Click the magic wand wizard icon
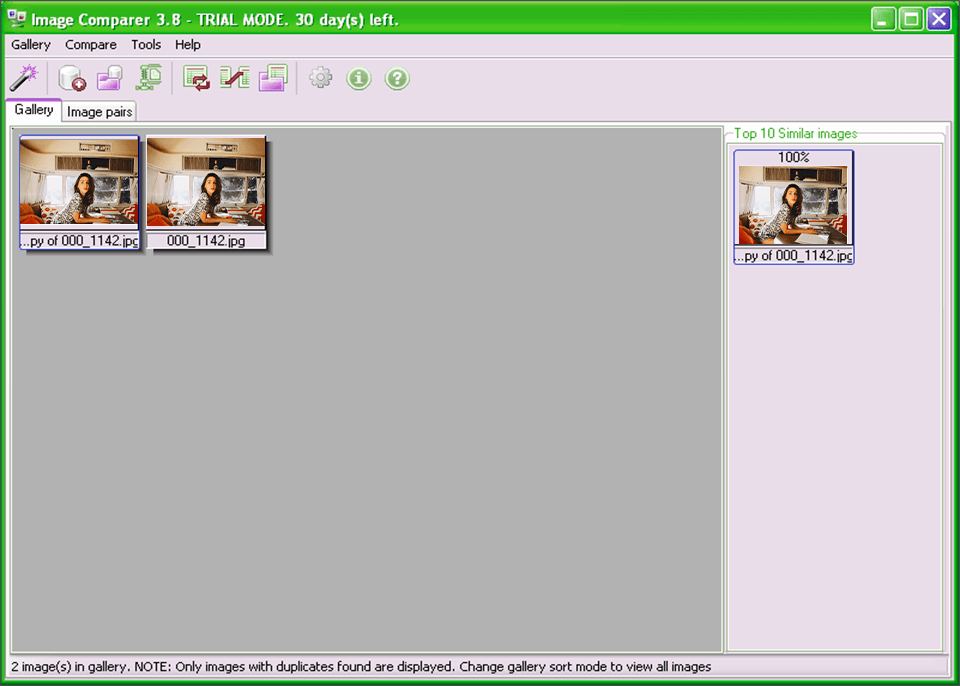This screenshot has height=686, width=960. (x=23, y=78)
